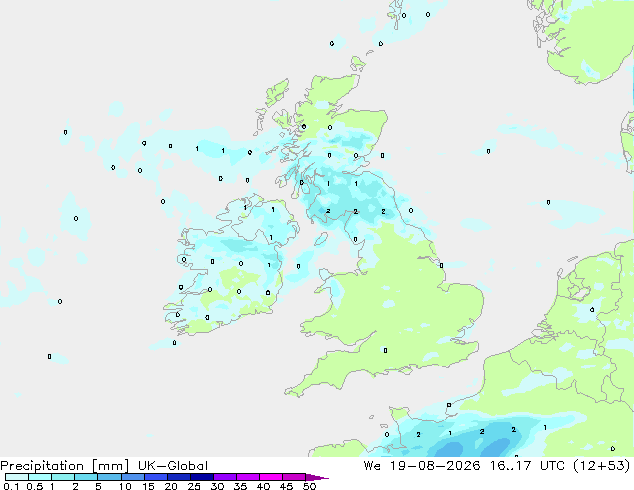This screenshot has height=490, width=634.
Task: Click the over-50 mm arrow at legend end
Action: 317,478
